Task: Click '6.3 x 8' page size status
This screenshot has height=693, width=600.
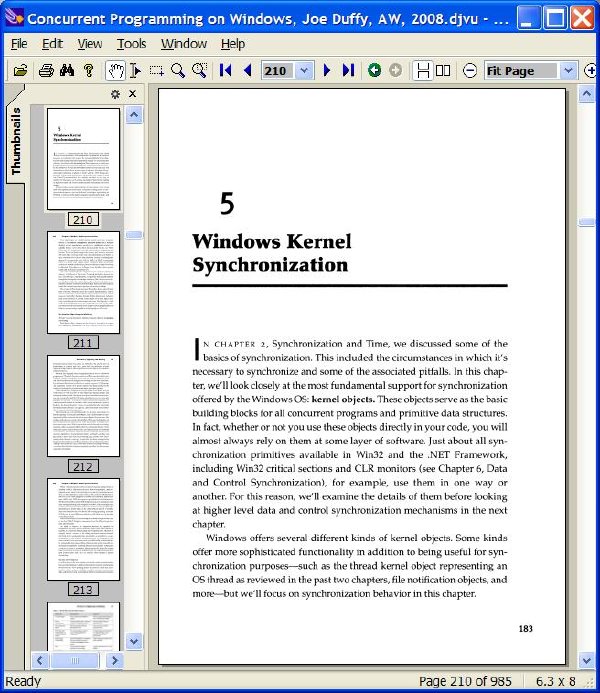Action: [555, 681]
